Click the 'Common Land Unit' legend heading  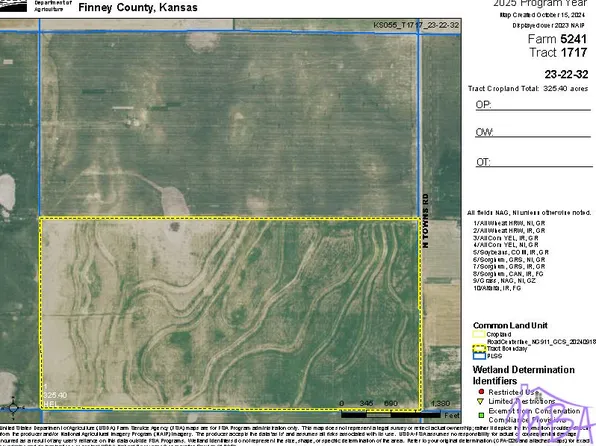point(510,325)
